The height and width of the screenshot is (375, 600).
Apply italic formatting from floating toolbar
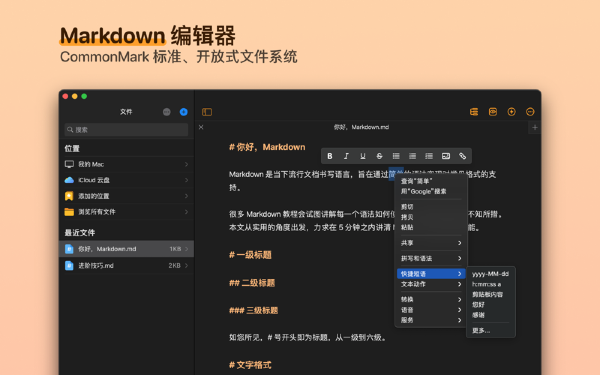click(346, 156)
